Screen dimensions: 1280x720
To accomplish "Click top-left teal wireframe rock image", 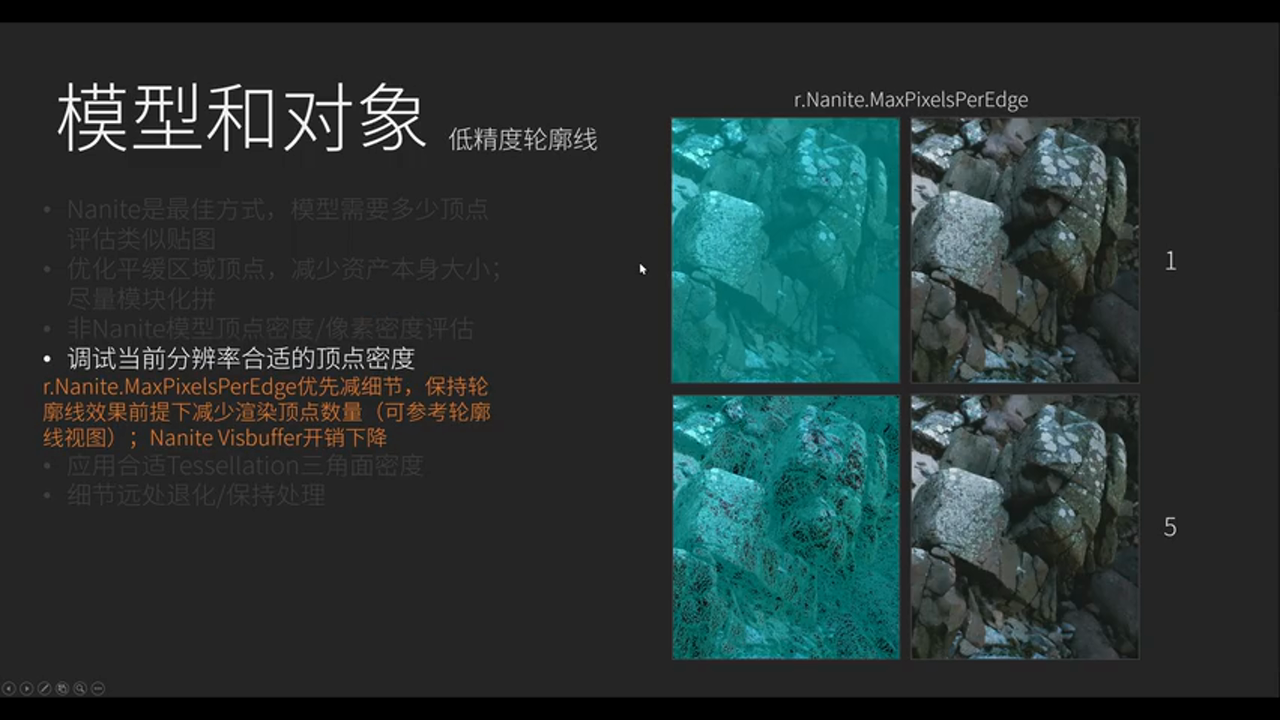I will click(x=785, y=250).
